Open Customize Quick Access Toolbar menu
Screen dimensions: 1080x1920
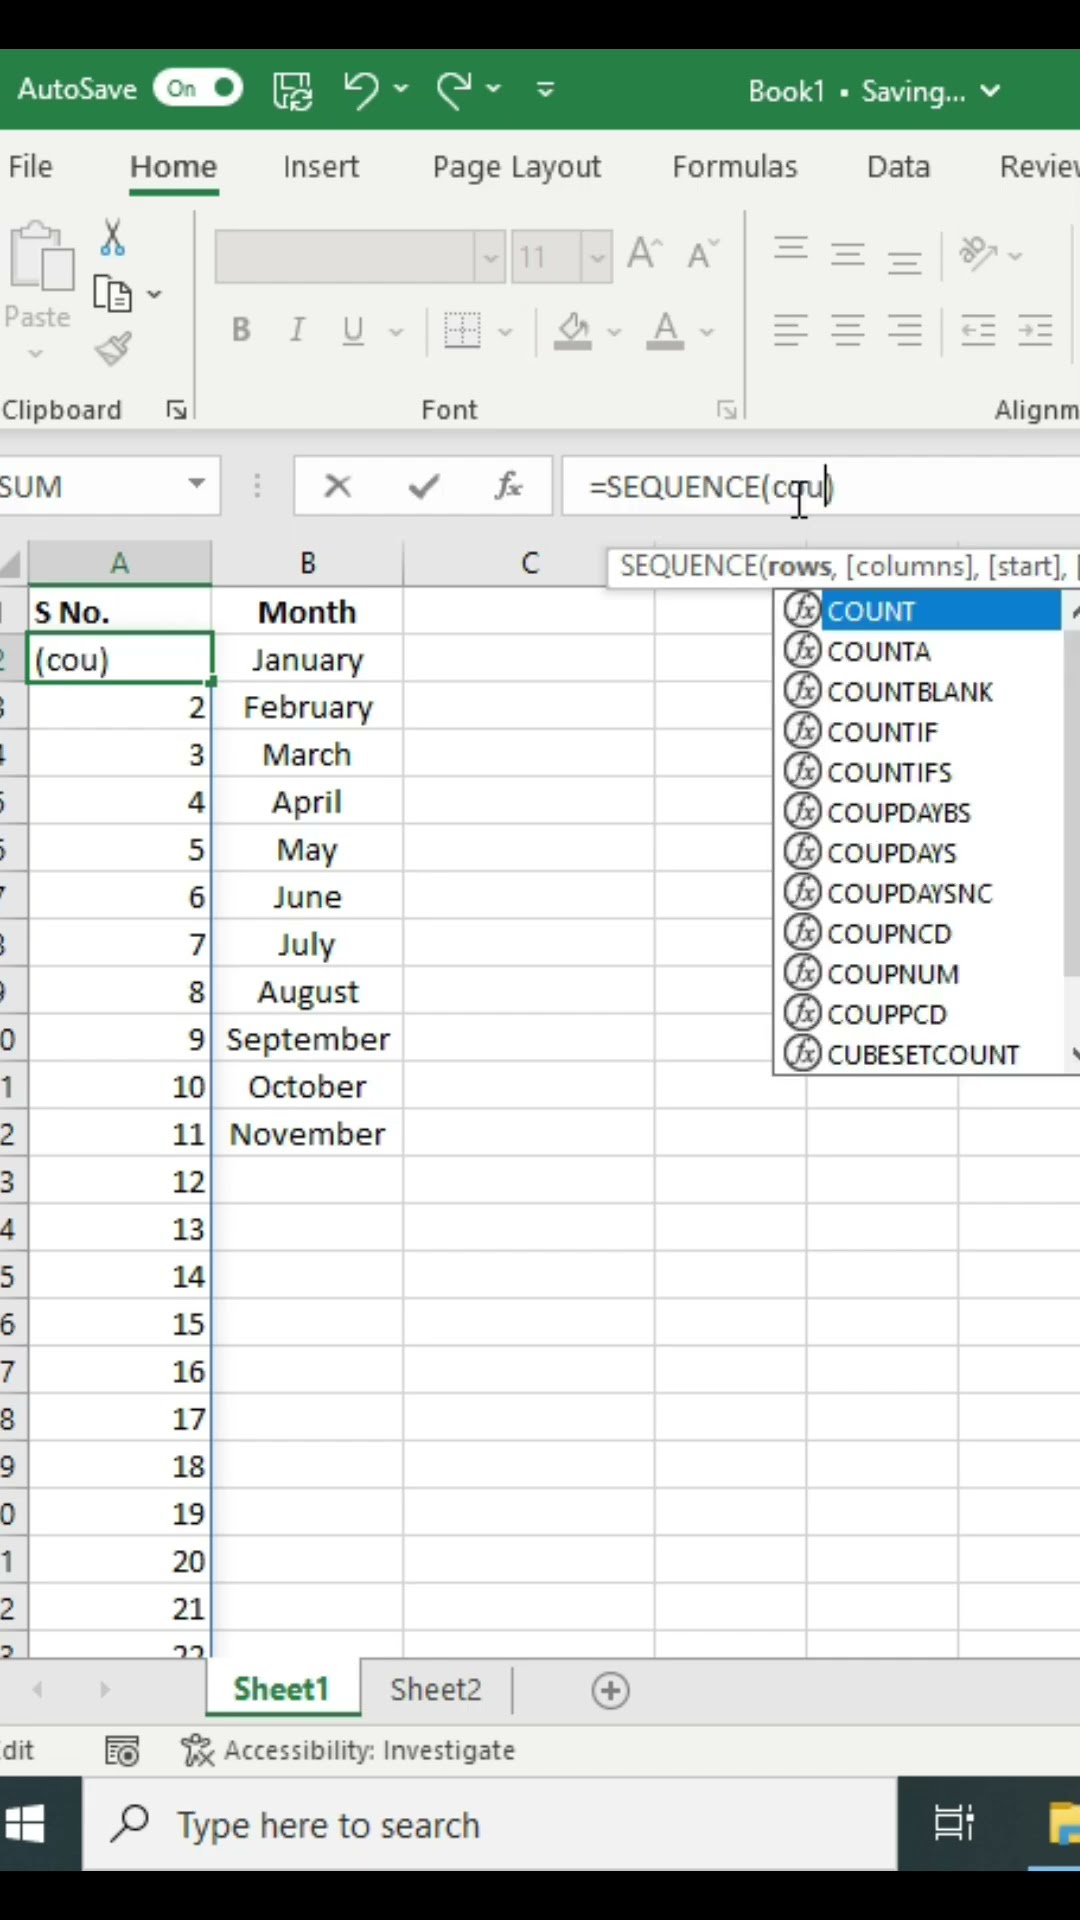545,90
